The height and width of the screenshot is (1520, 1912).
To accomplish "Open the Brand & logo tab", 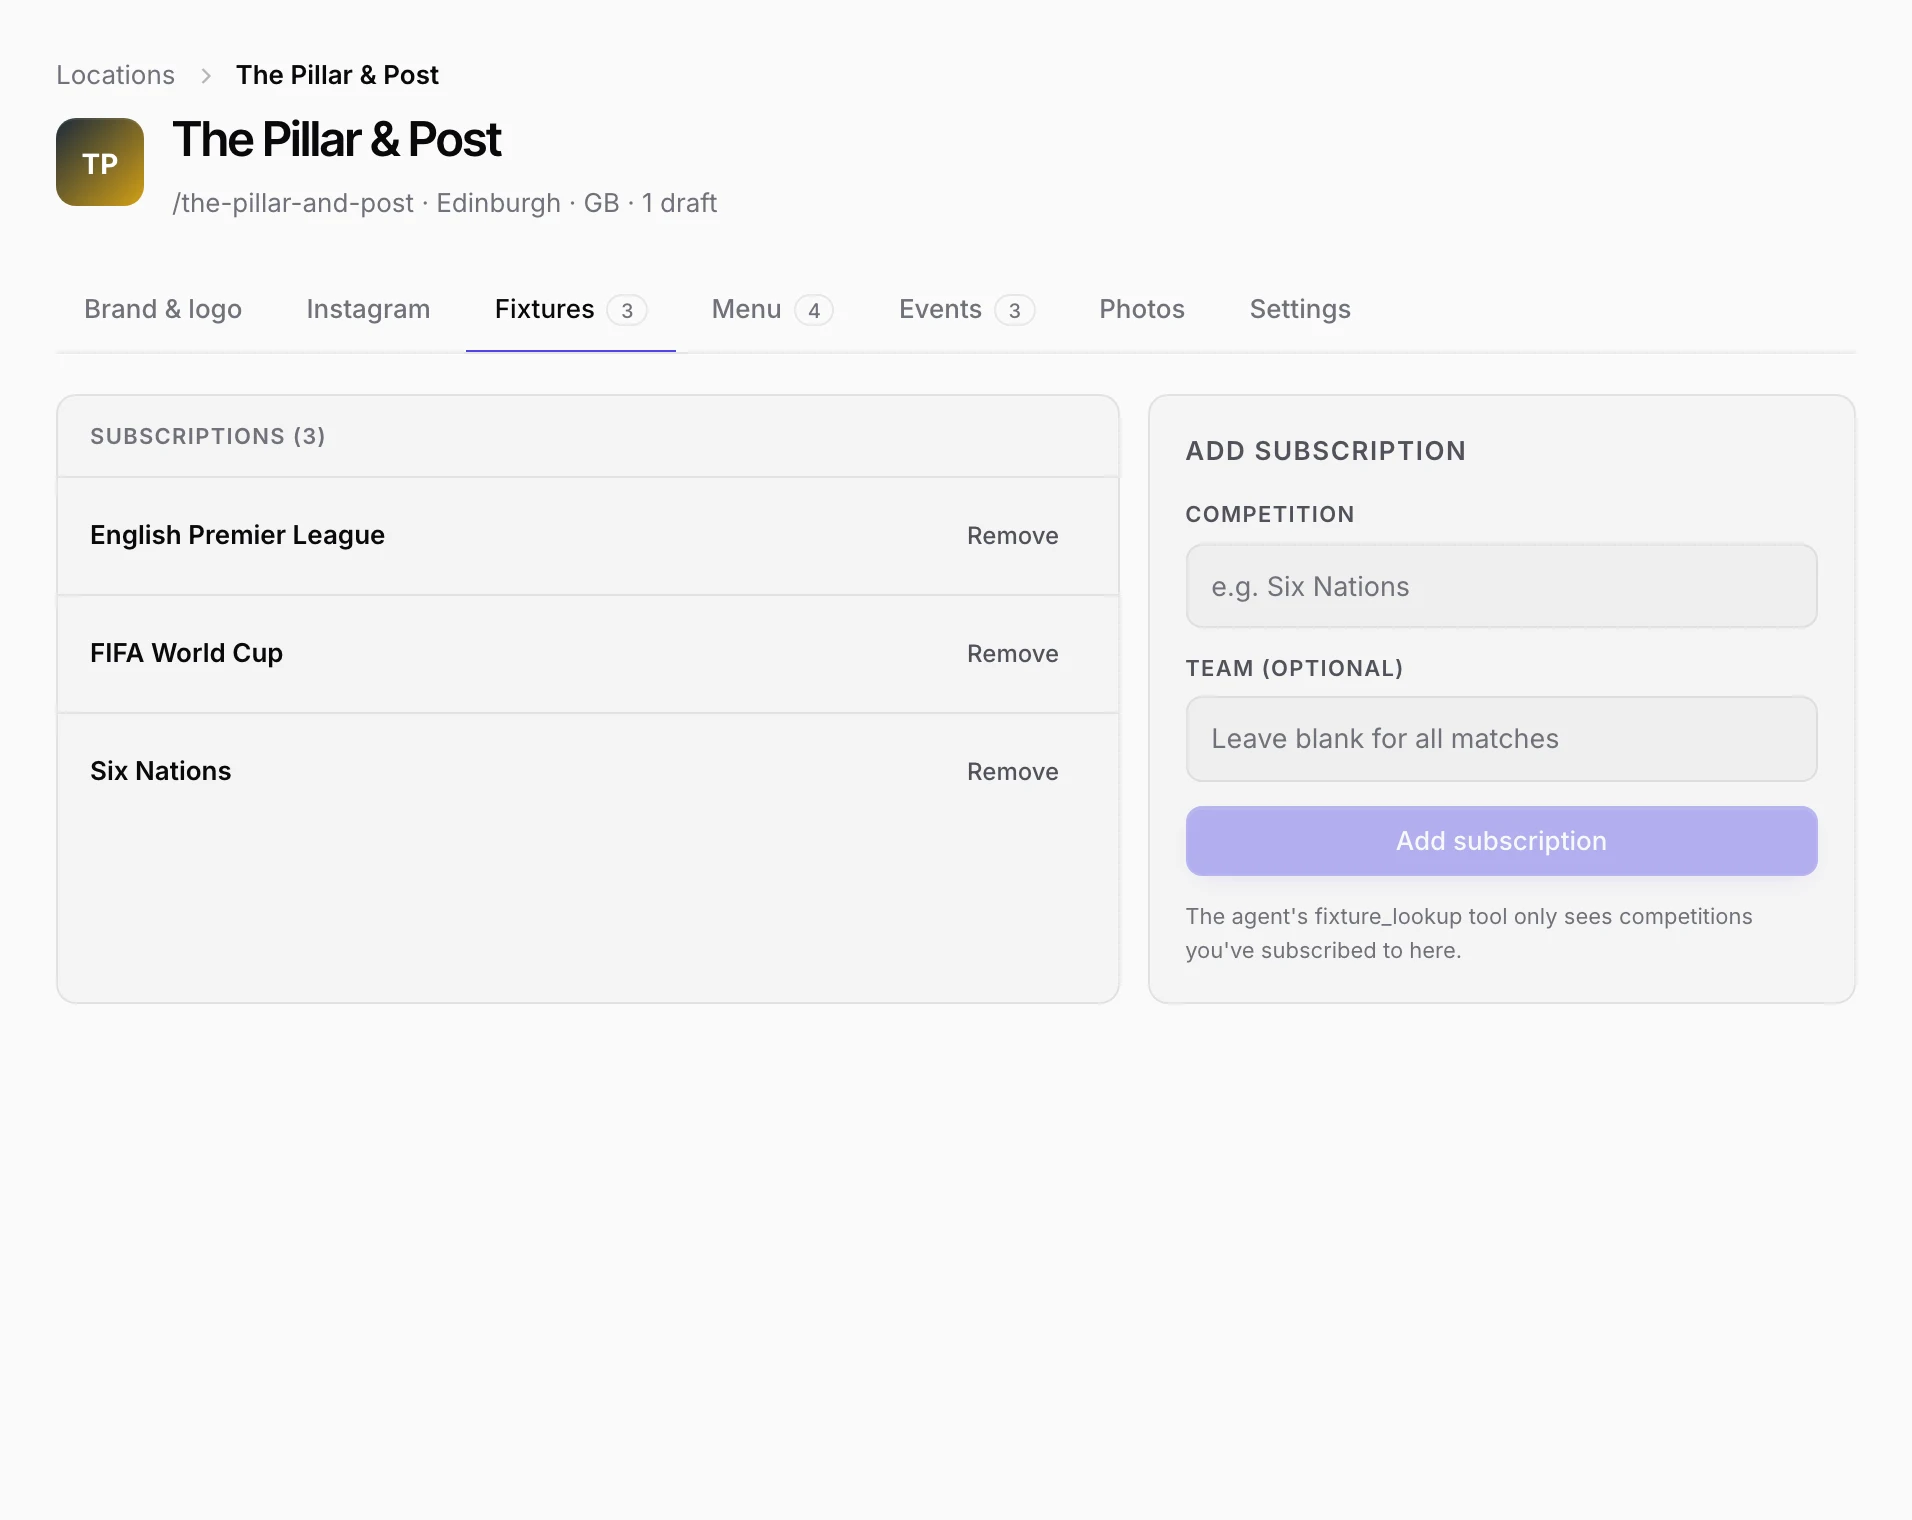I will click(x=163, y=309).
